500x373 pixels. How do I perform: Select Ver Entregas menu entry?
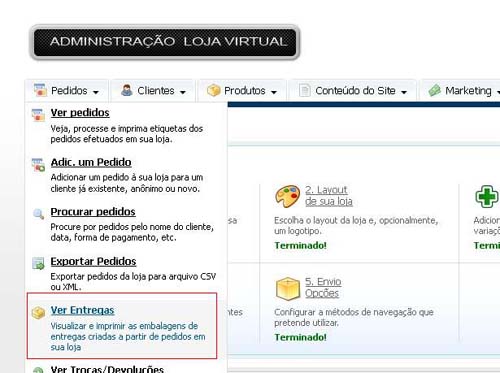coord(82,310)
